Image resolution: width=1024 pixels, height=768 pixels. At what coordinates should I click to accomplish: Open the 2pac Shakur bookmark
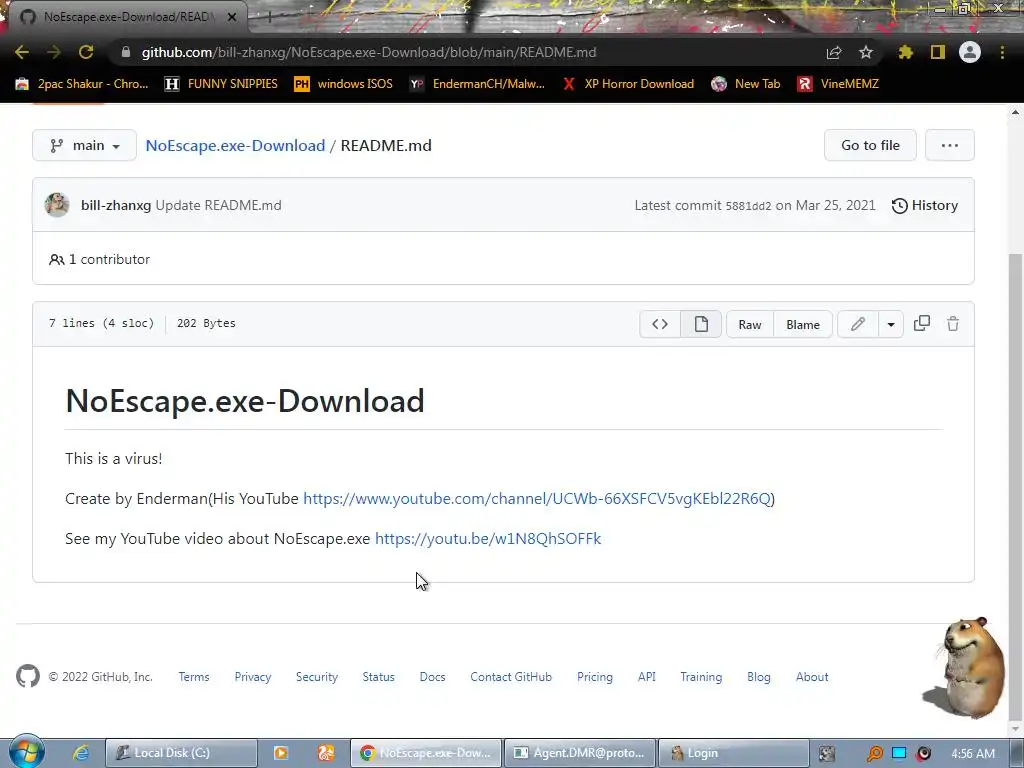[x=82, y=84]
